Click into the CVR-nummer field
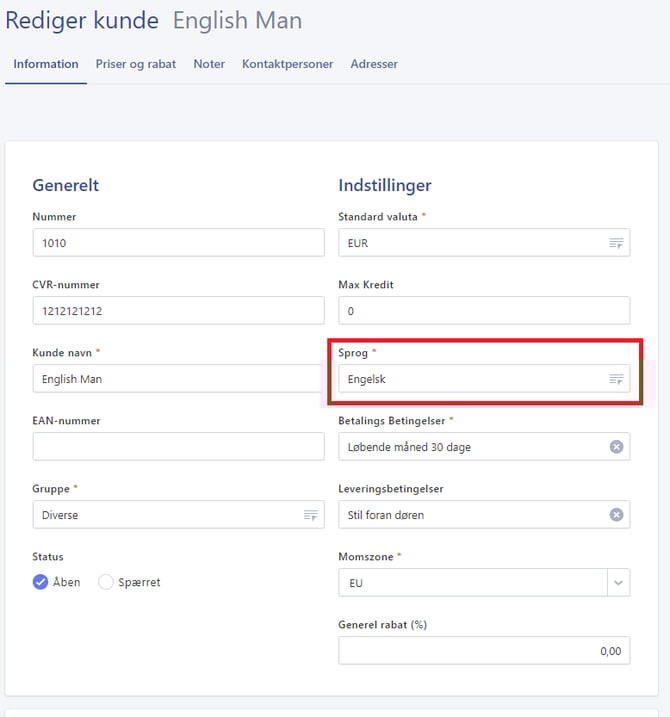This screenshot has height=717, width=670. 178,311
